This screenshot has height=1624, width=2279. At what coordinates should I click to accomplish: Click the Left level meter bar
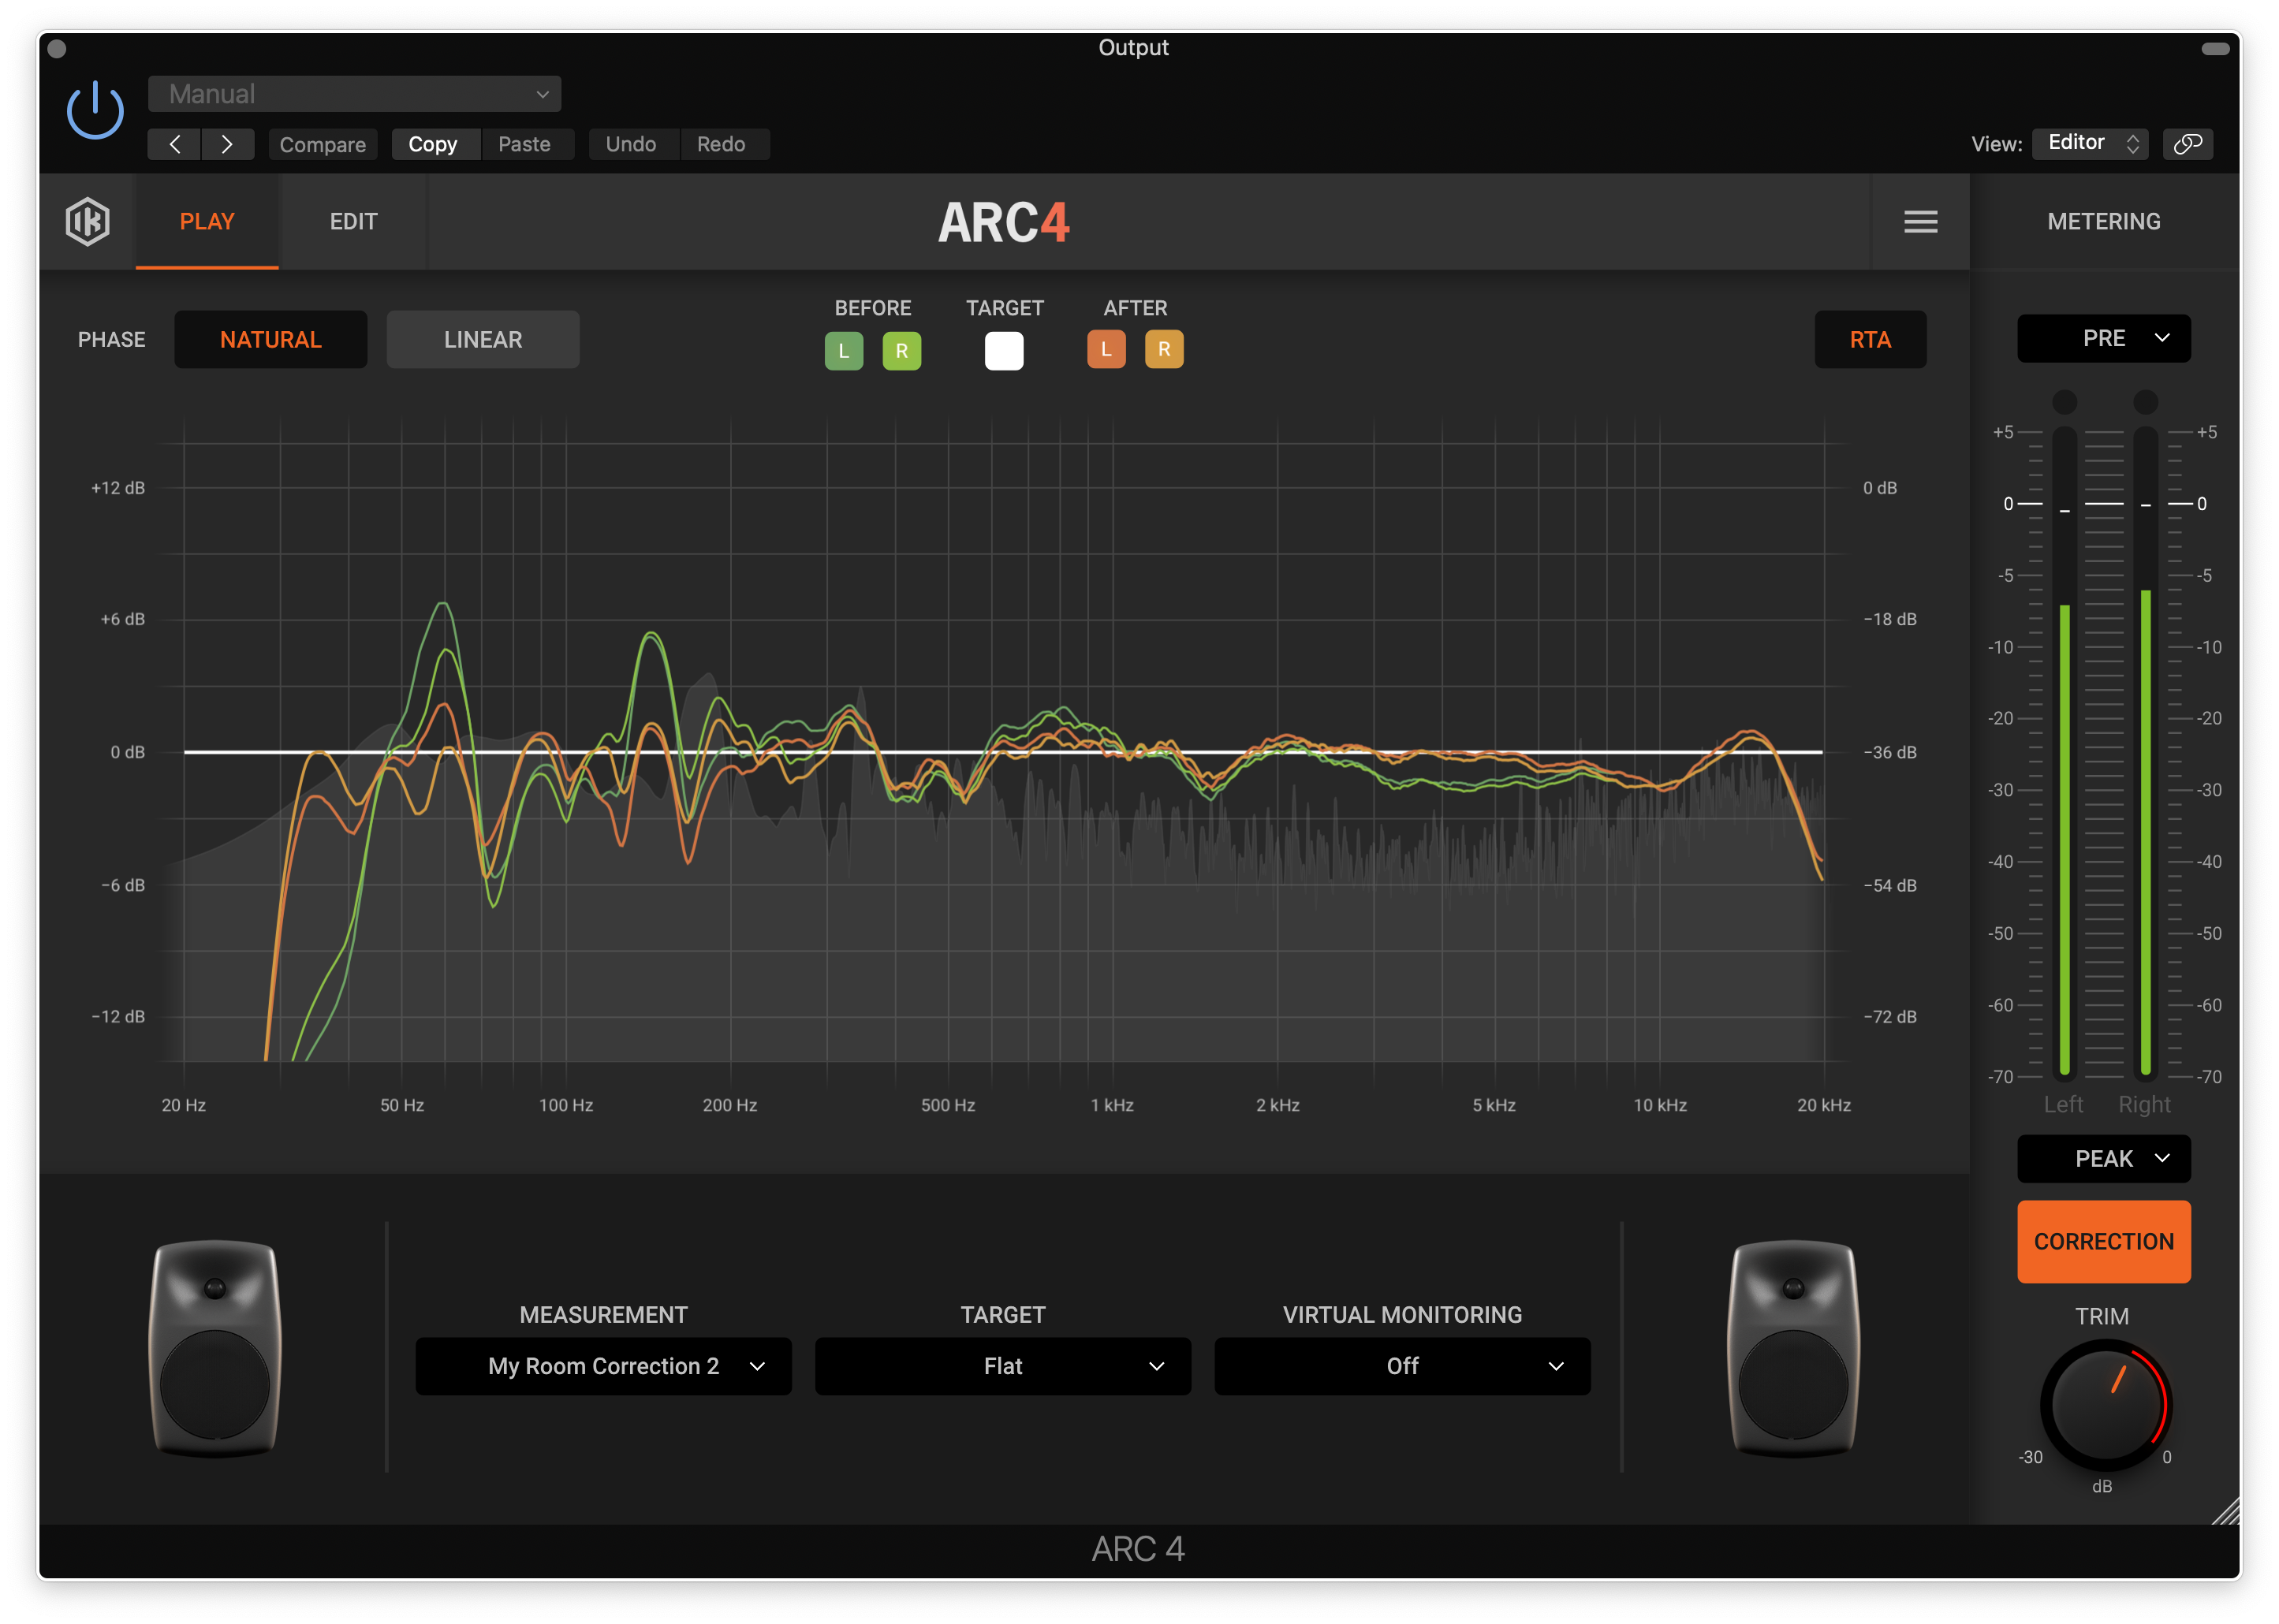(2064, 752)
